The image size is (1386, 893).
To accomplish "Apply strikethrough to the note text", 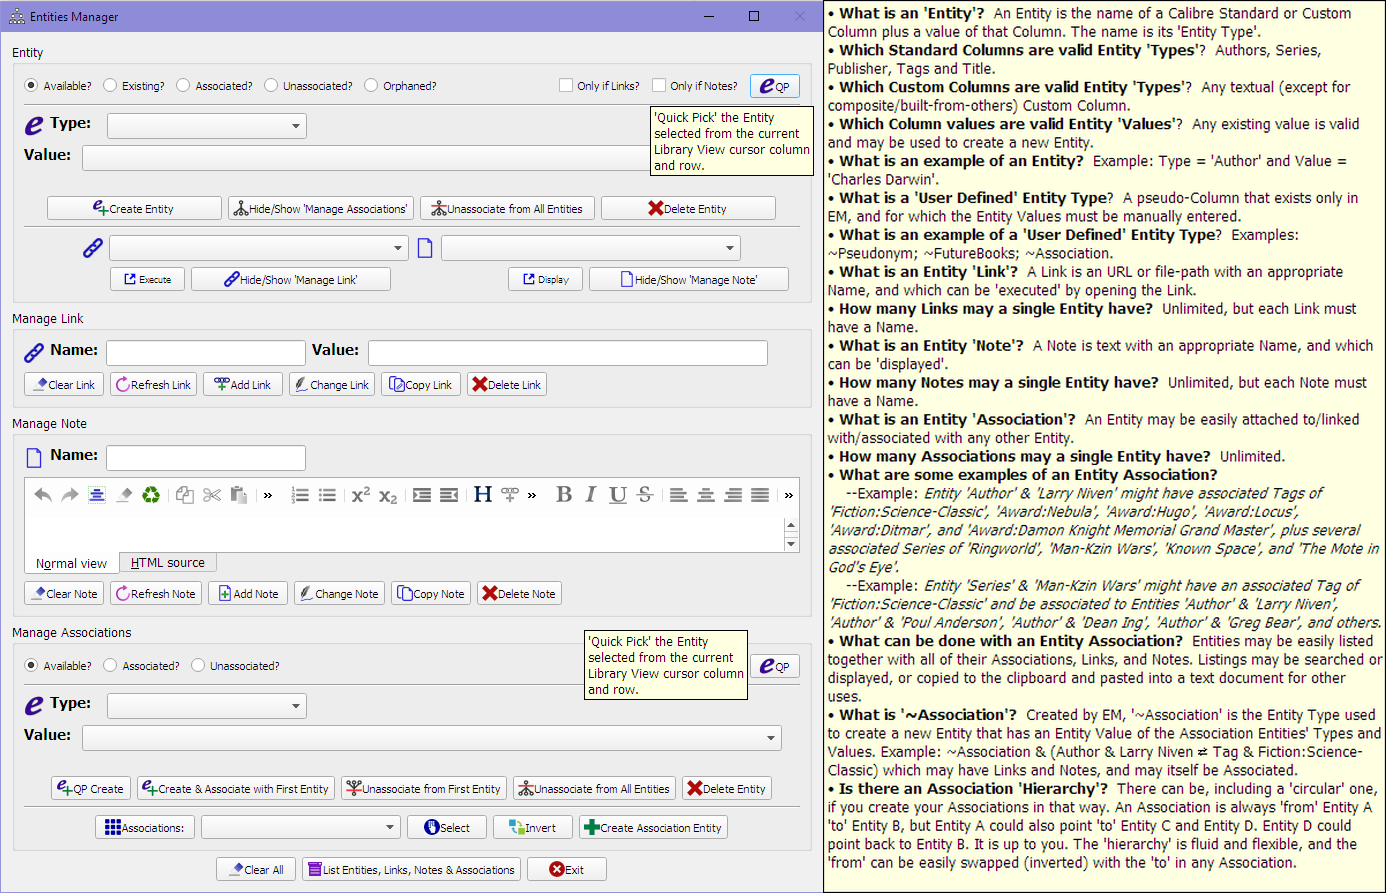I will coord(645,495).
